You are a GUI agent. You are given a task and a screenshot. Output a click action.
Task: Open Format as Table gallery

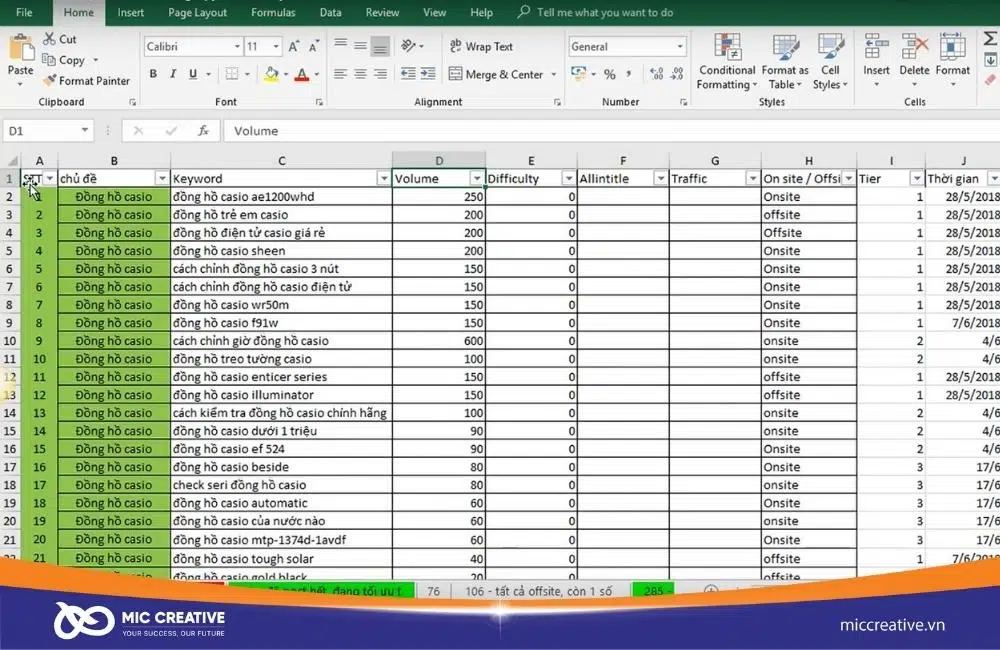785,62
